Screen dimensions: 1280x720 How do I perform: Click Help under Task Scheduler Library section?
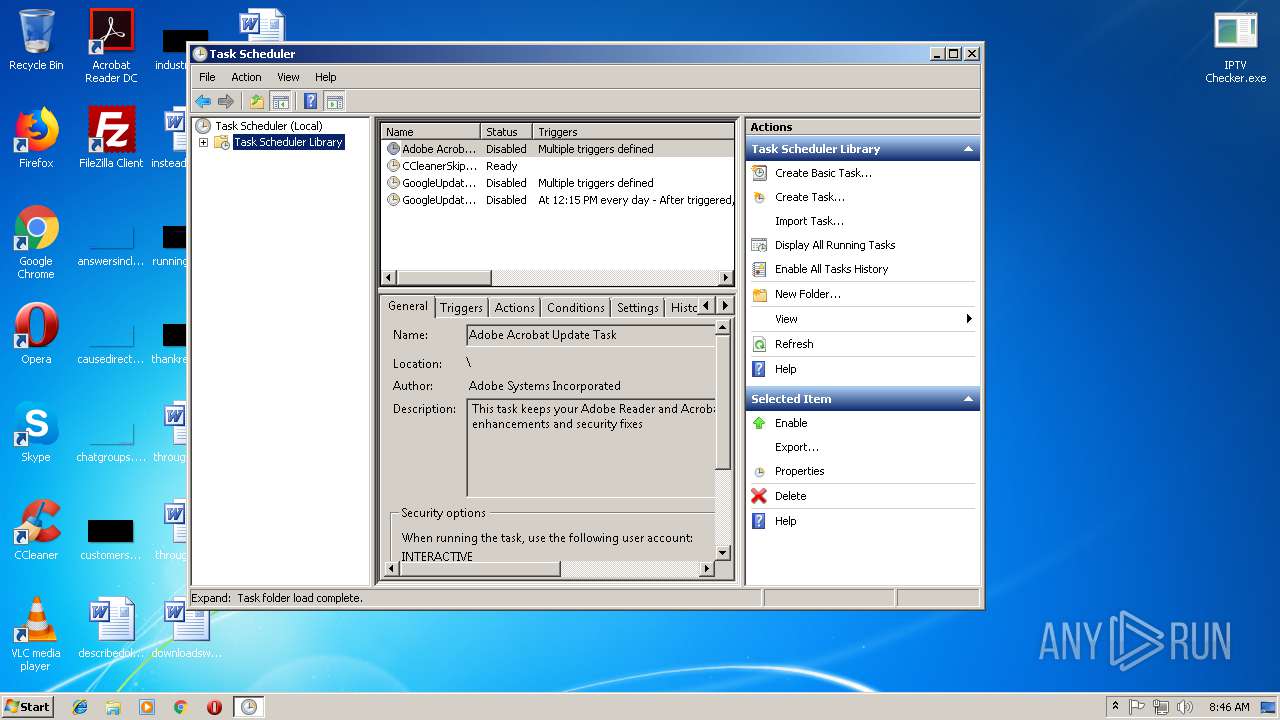[785, 369]
